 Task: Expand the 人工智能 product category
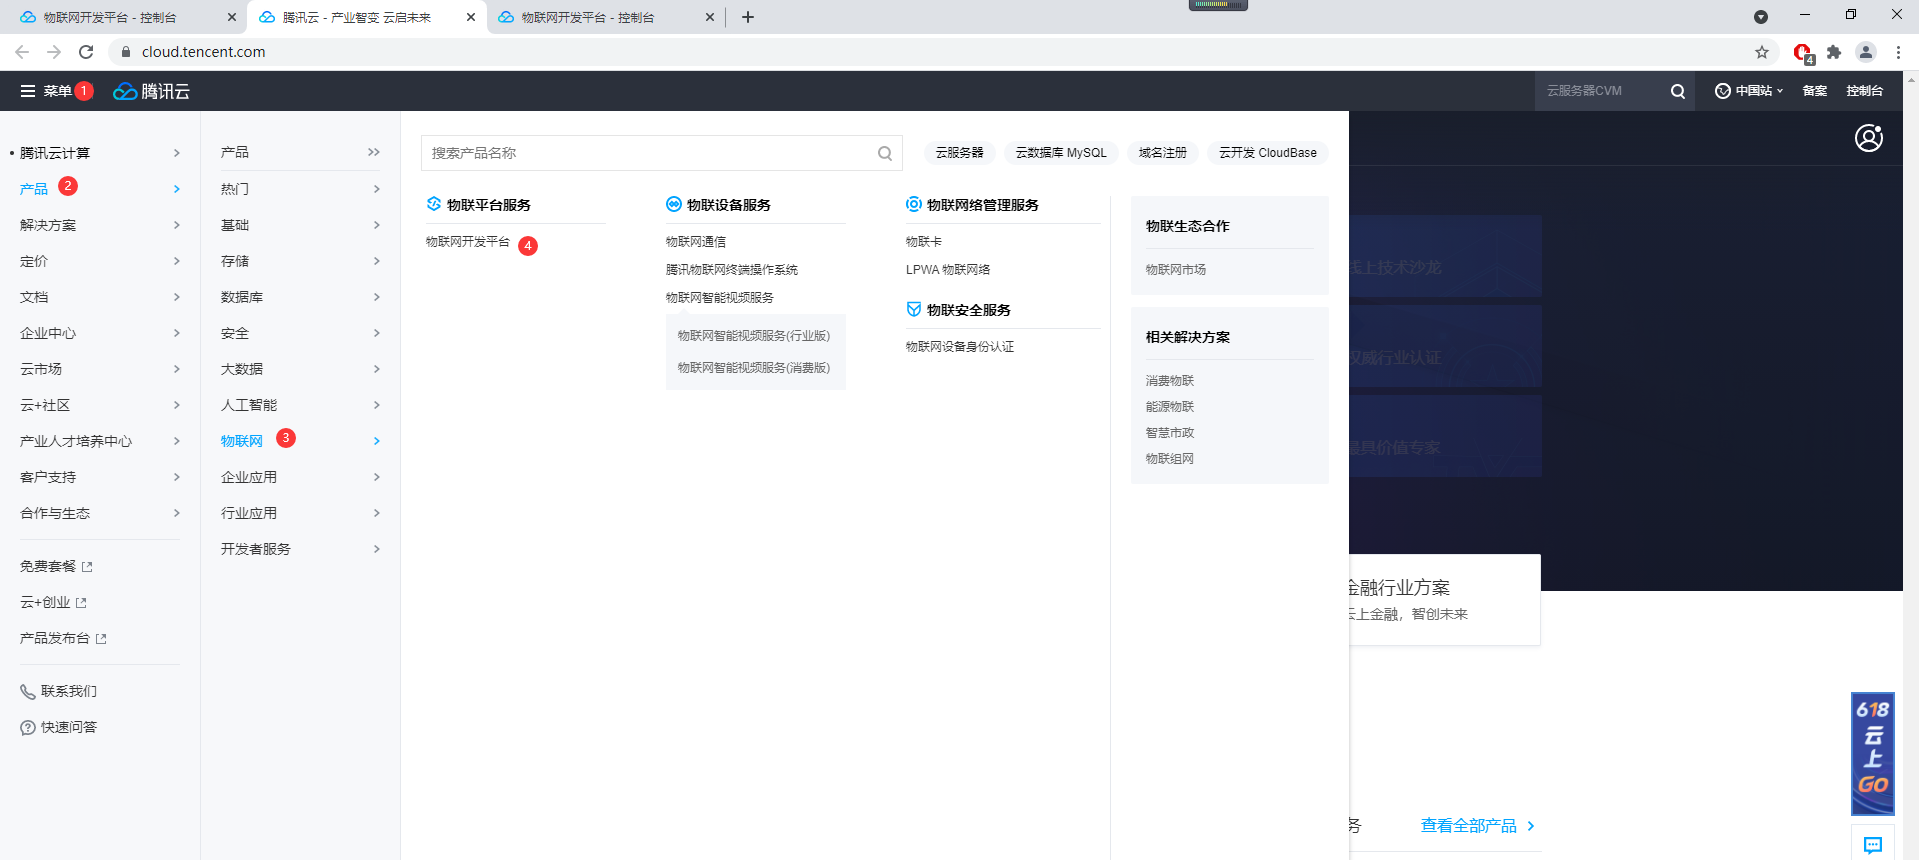coord(300,405)
